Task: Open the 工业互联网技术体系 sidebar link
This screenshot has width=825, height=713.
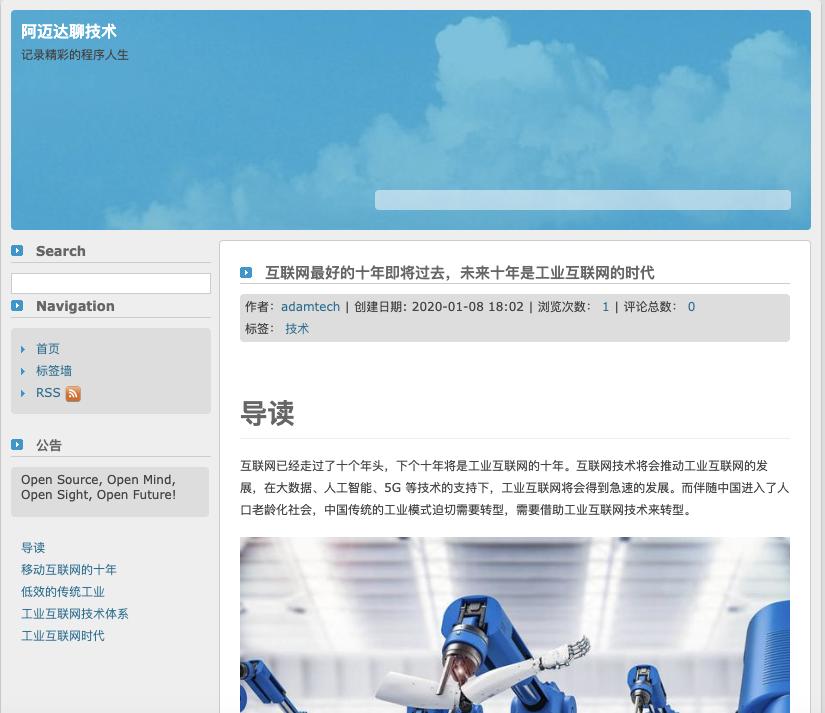Action: click(x=75, y=613)
